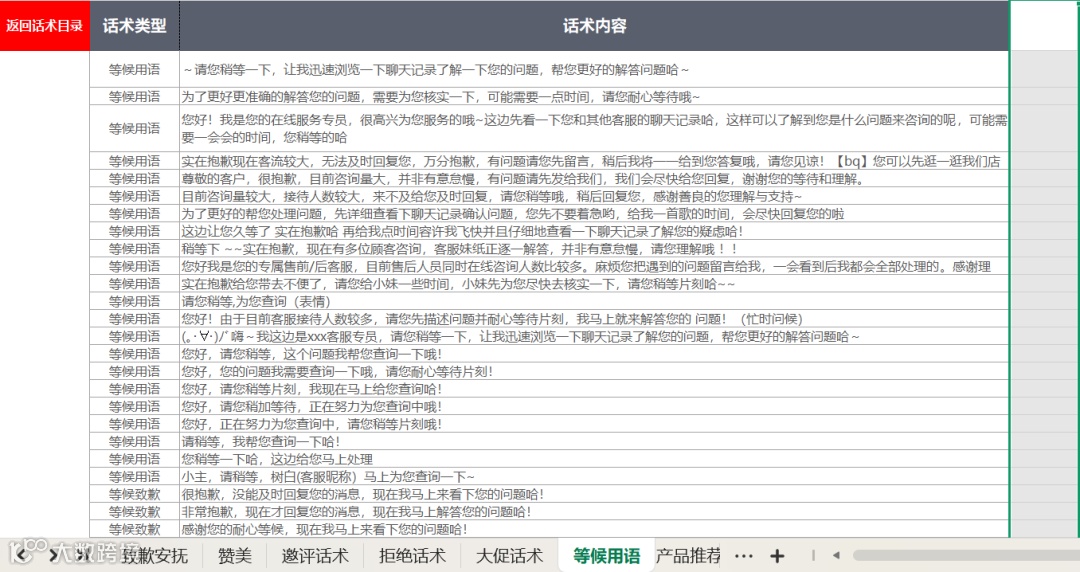Select 等候用语 type cell beside 尊敬的客户

point(134,179)
